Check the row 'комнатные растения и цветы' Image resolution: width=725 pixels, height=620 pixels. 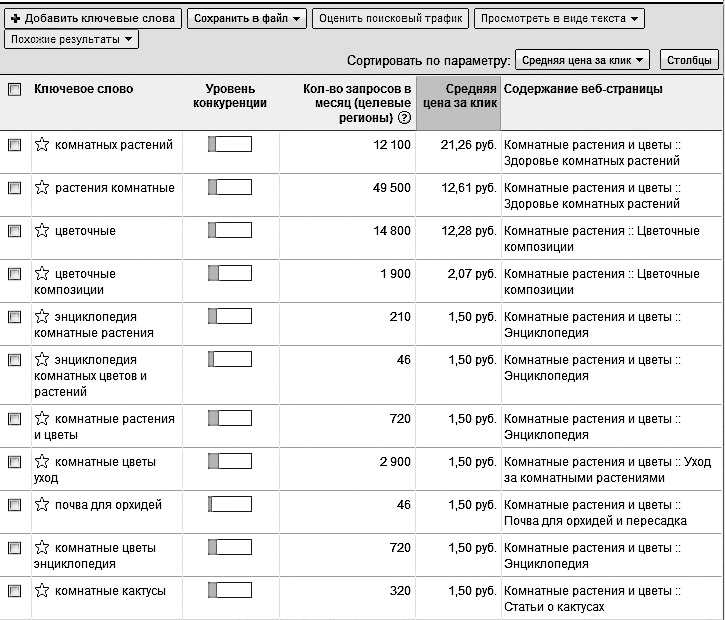point(15,419)
